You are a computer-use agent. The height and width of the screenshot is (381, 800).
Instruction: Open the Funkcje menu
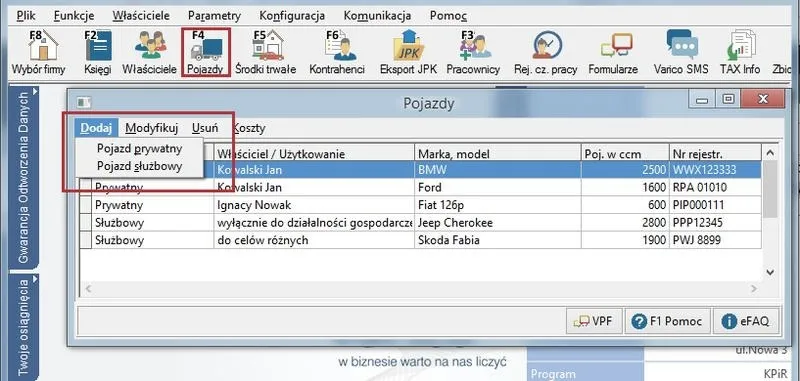[x=74, y=16]
